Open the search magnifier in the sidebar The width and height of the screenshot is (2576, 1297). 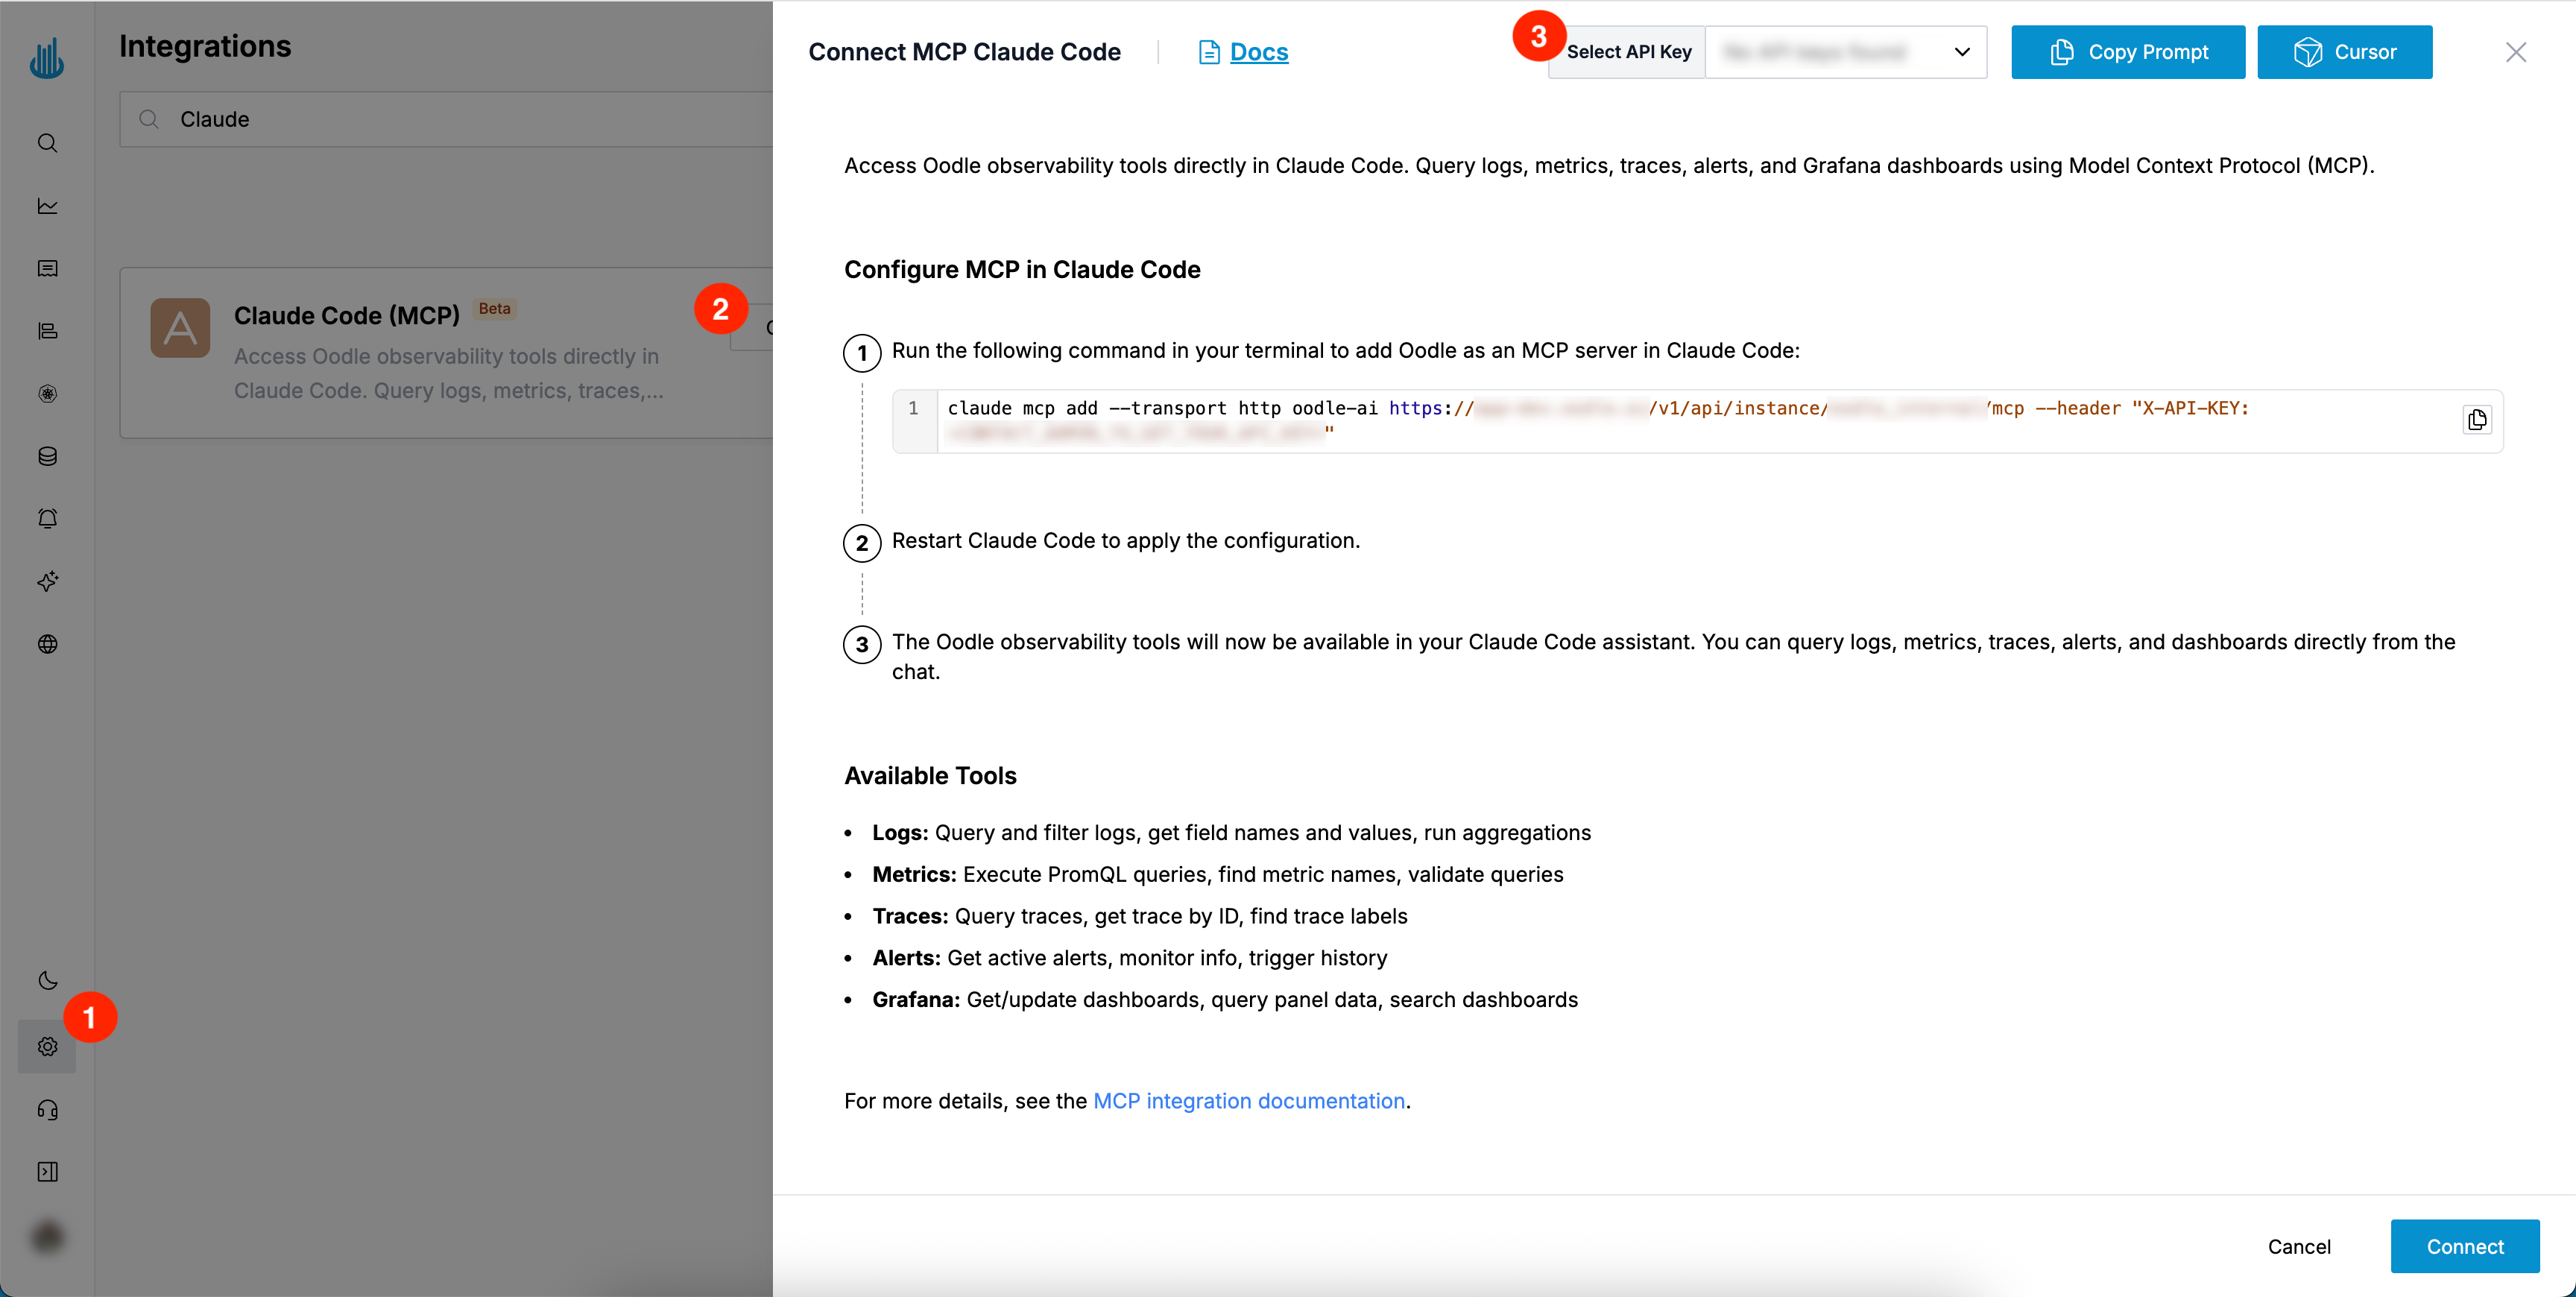point(47,143)
